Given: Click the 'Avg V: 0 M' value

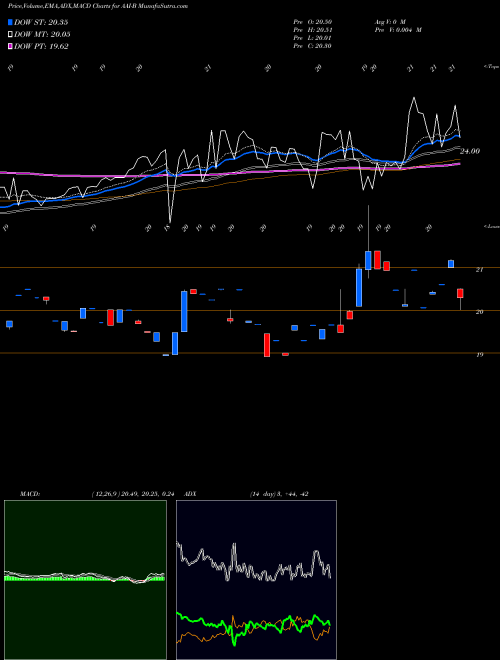Looking at the screenshot, I should [x=390, y=22].
